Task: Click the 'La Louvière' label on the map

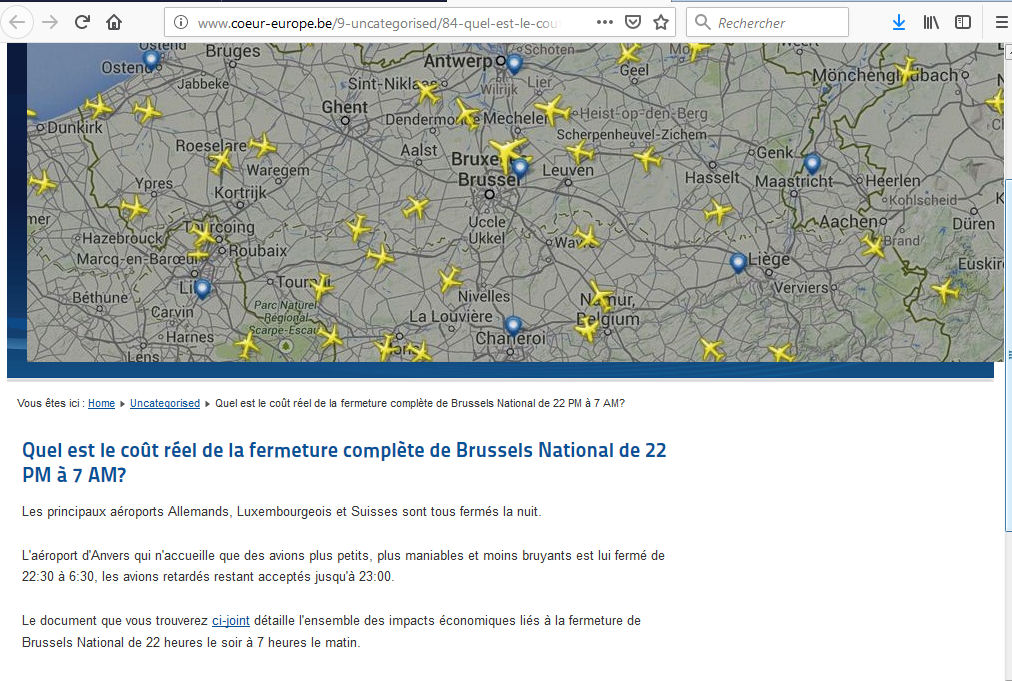Action: coord(450,316)
